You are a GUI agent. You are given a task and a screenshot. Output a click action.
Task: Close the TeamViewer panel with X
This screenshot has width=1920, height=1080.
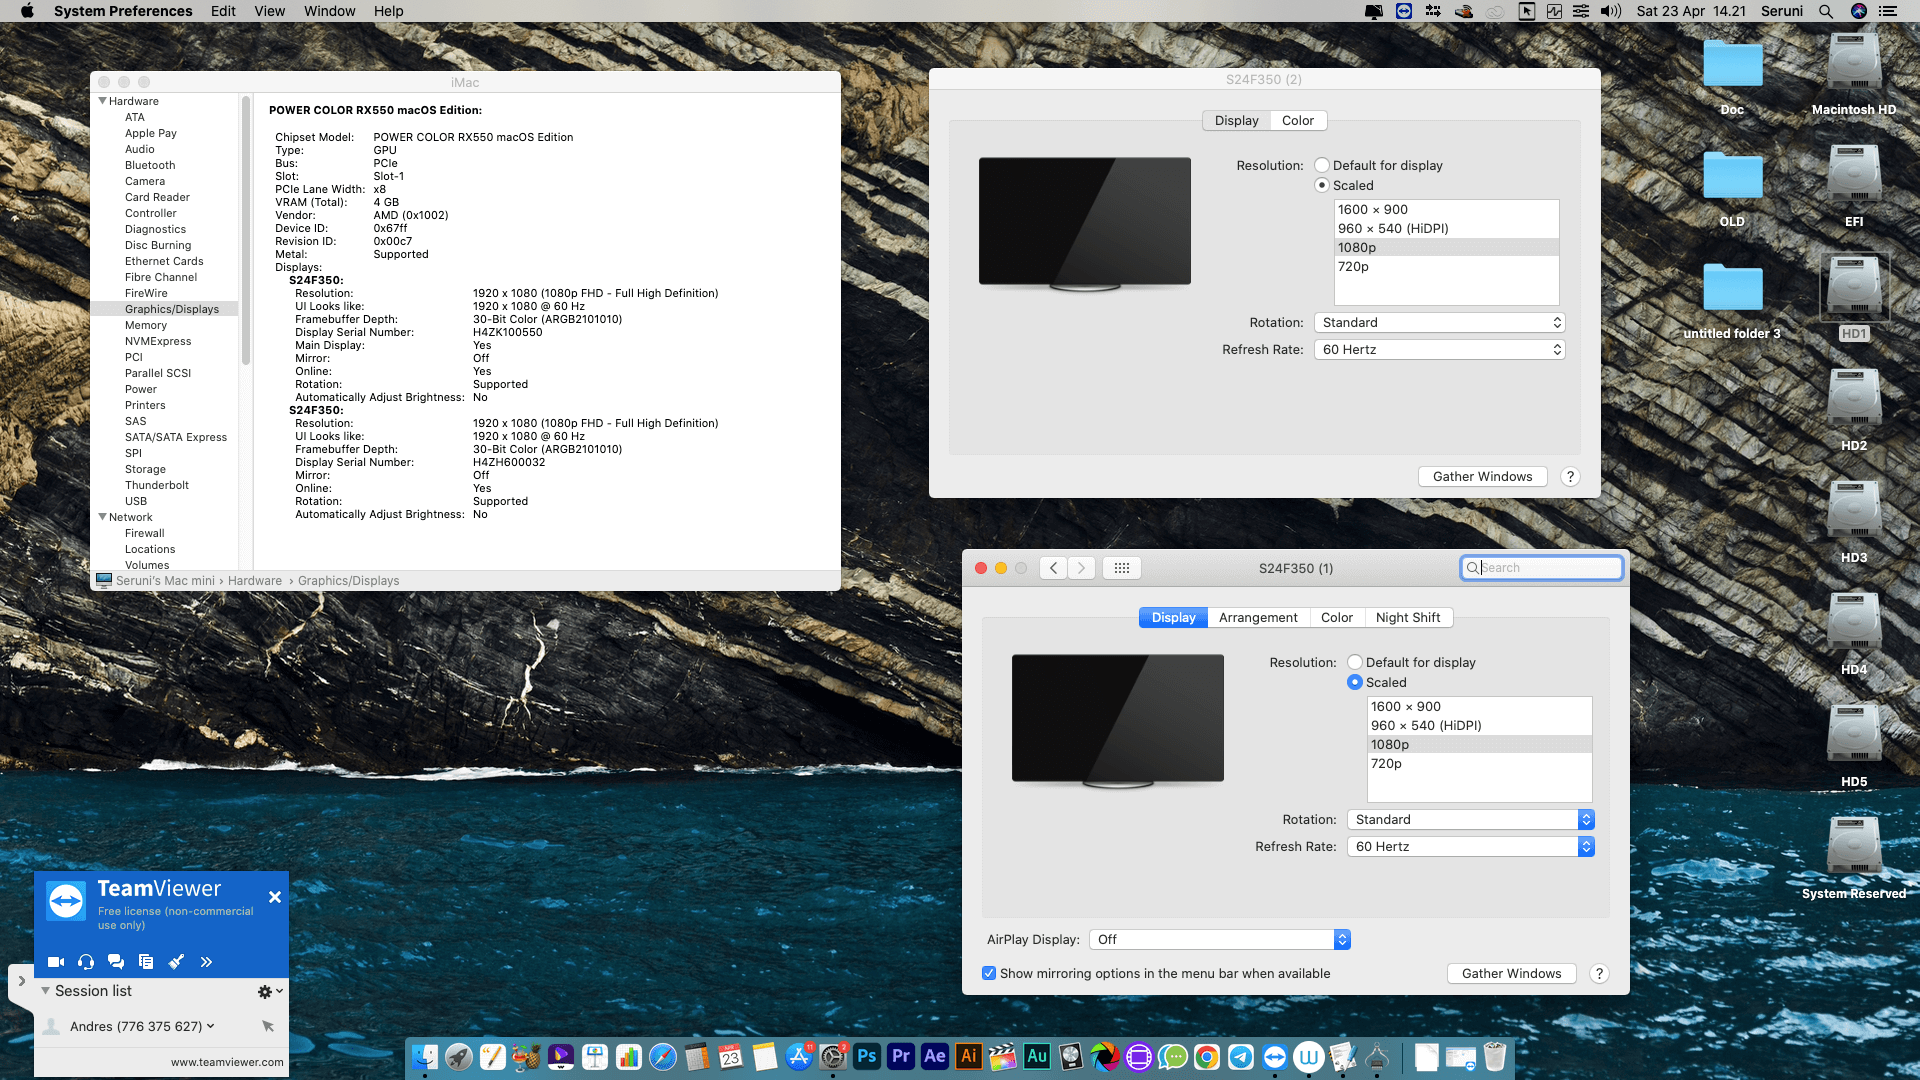tap(275, 897)
